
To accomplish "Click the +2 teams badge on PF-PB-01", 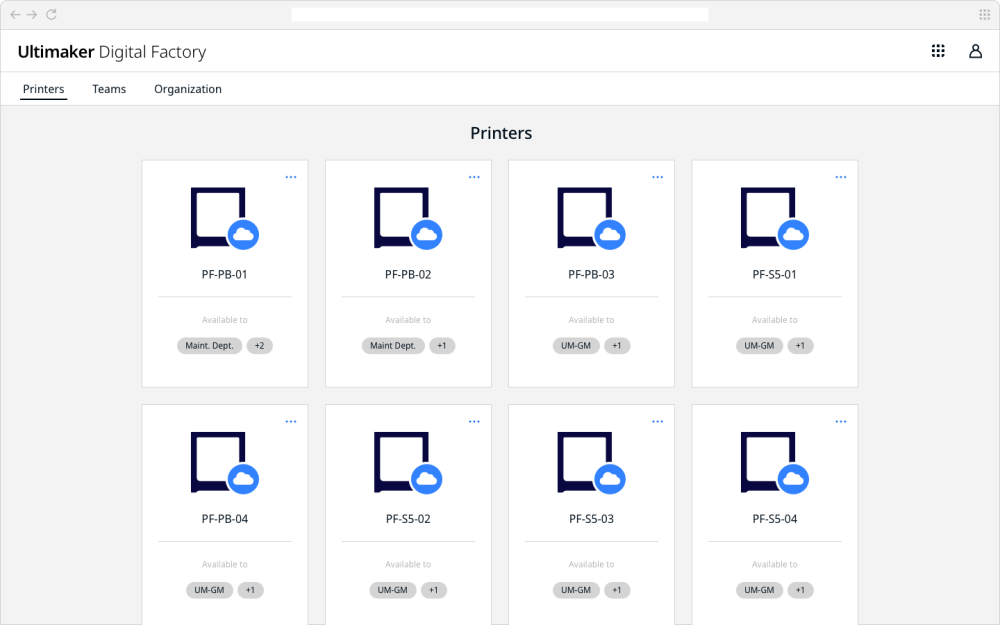I will point(260,346).
